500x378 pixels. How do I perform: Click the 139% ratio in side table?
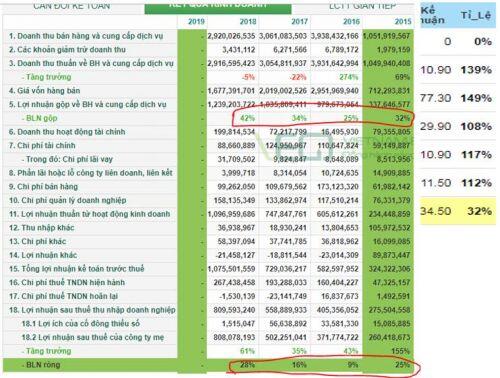[x=476, y=70]
